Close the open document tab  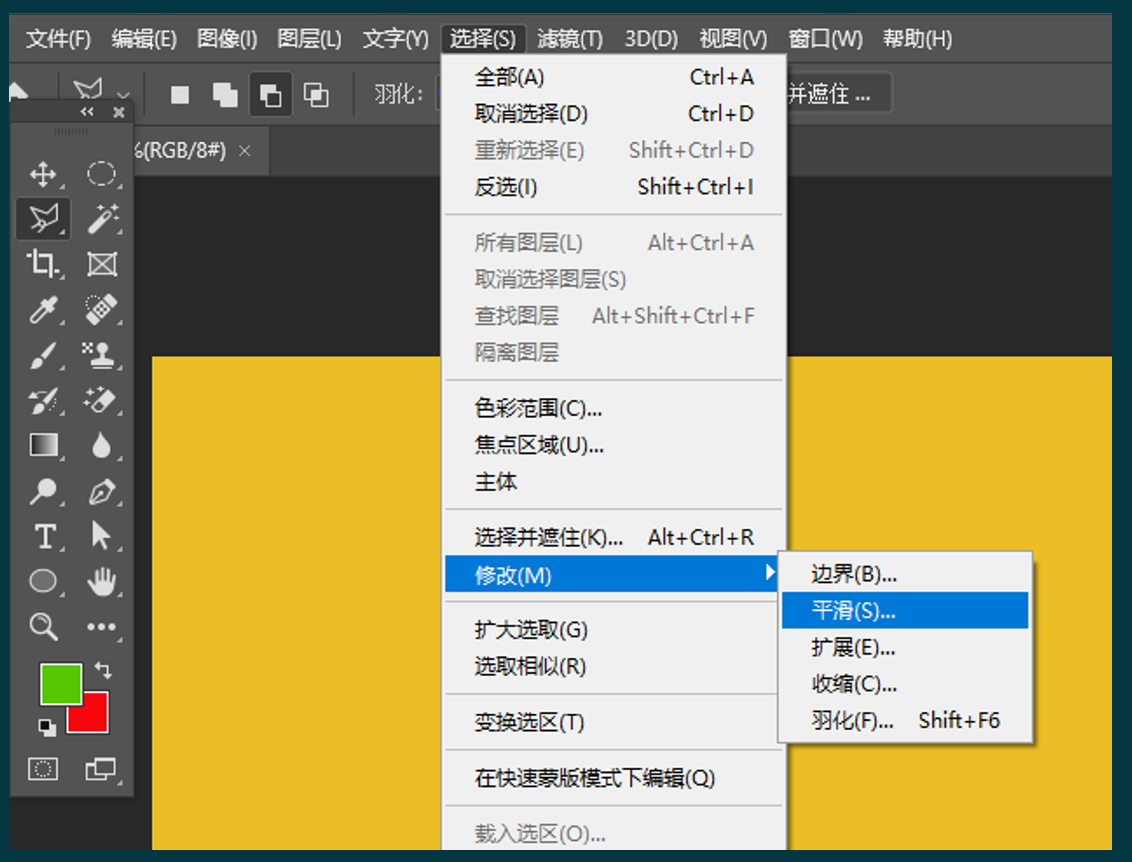pyautogui.click(x=244, y=150)
